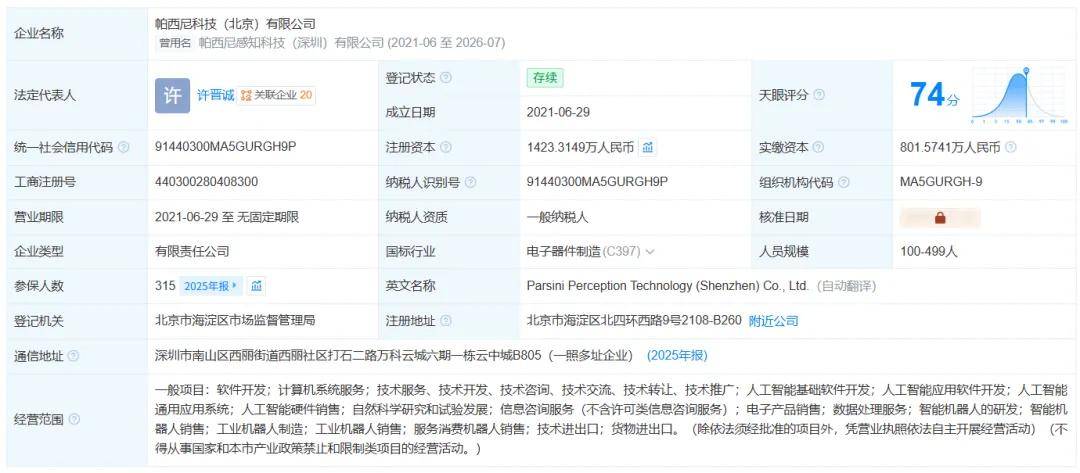Click the 工商注册号 value 440300280408300
Viewport: 1080px width, 473px height.
207,182
